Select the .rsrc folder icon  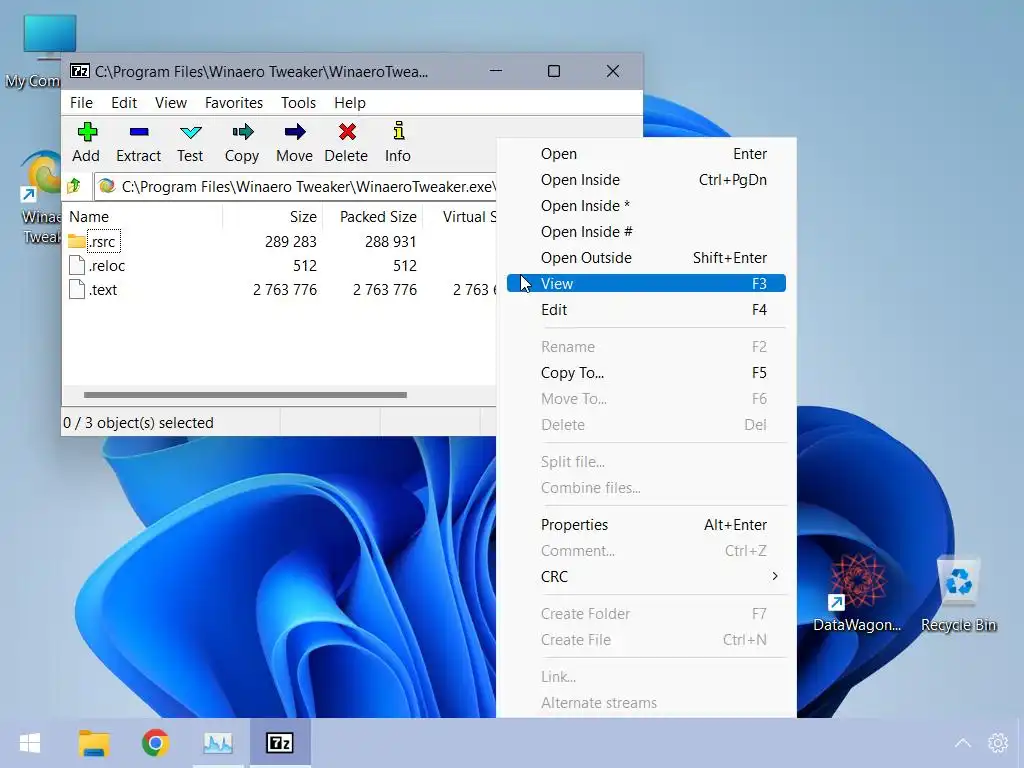click(76, 241)
